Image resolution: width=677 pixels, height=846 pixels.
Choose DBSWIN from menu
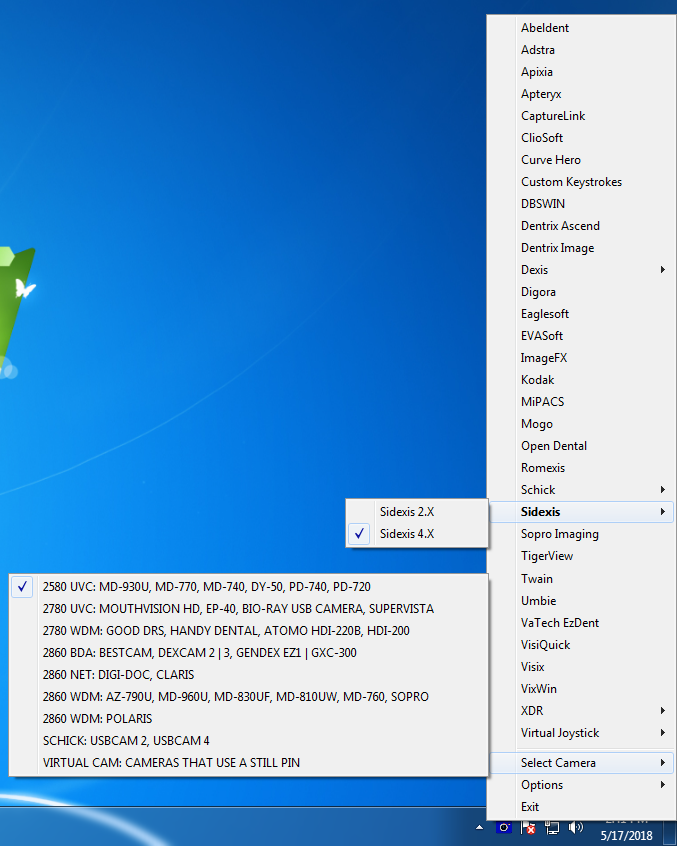582,203
